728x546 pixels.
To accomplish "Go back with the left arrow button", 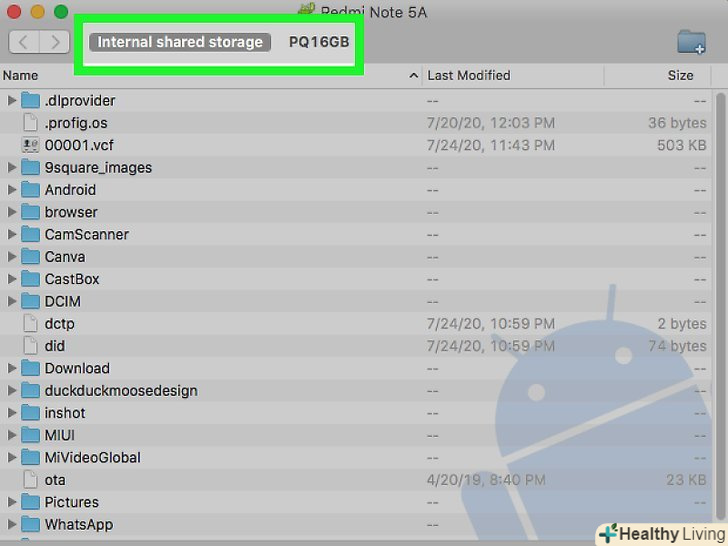I will [24, 42].
